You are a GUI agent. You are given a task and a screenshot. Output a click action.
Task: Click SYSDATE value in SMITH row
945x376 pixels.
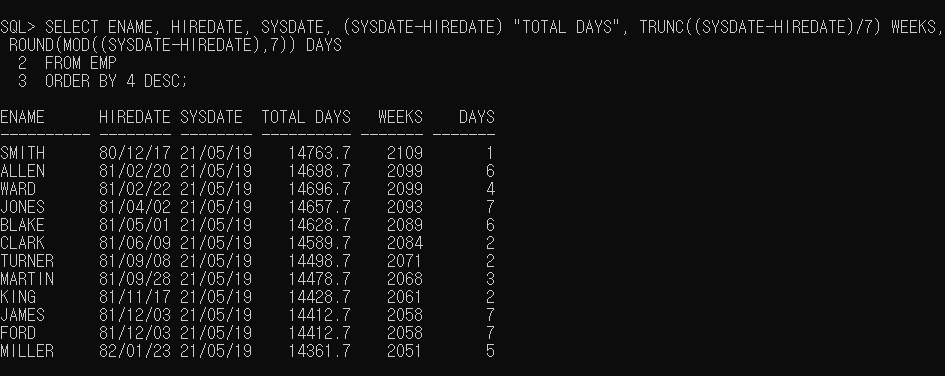coord(216,153)
